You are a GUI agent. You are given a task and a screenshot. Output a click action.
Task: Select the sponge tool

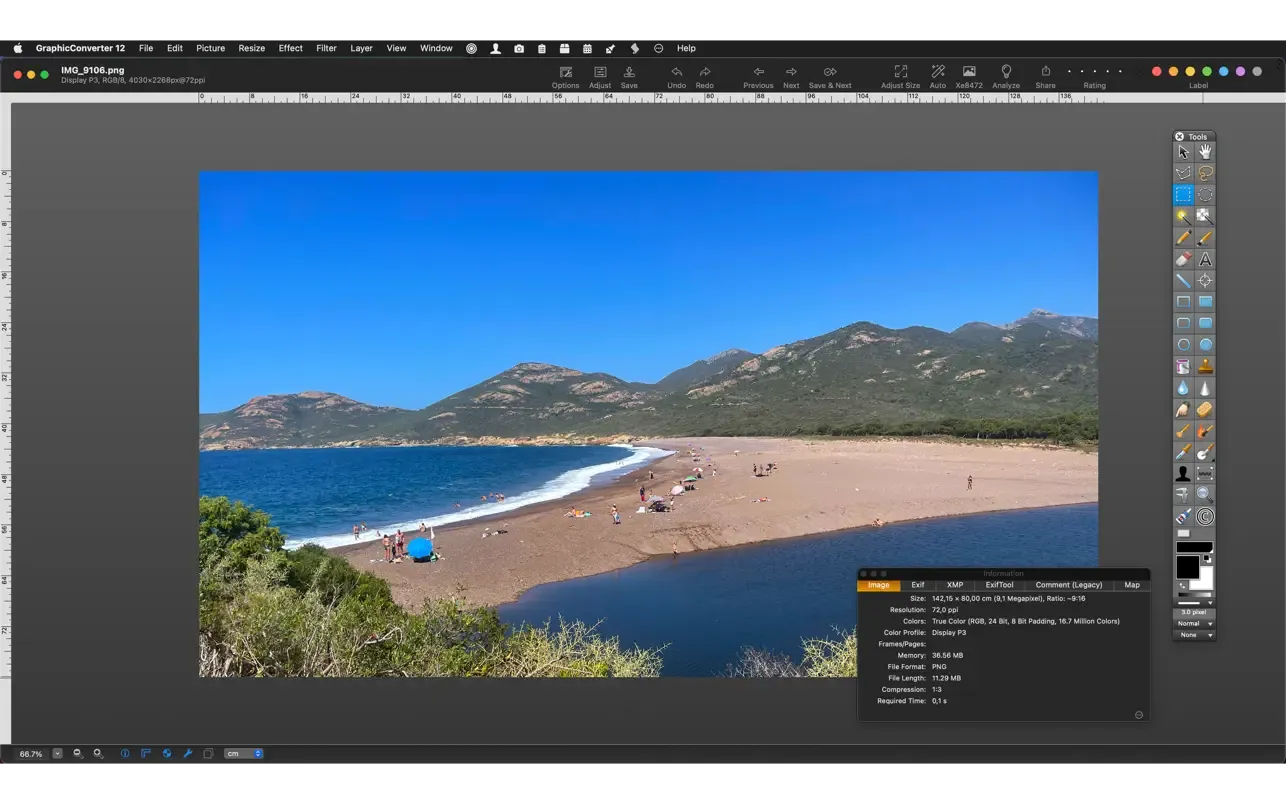pos(1205,410)
